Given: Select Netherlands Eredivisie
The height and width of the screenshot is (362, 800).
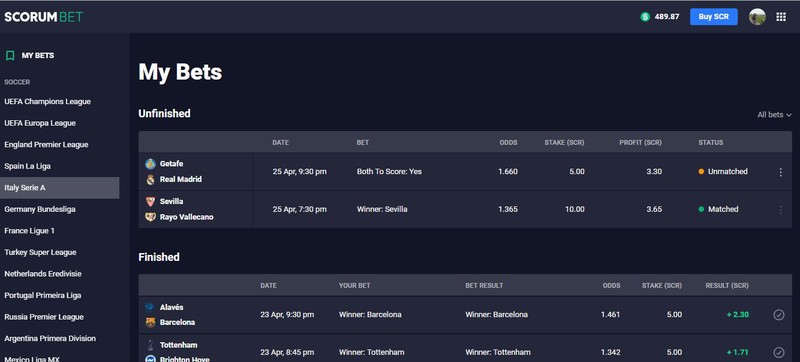Looking at the screenshot, I should click(x=44, y=274).
